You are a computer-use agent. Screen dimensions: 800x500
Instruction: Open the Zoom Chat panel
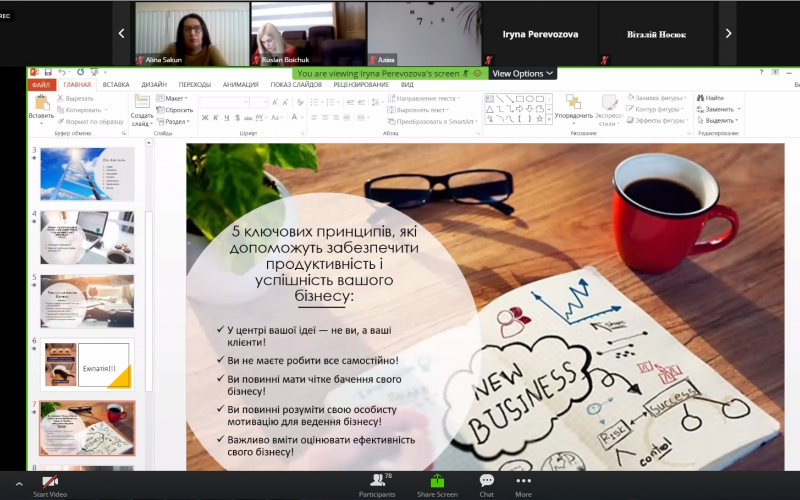coord(487,485)
